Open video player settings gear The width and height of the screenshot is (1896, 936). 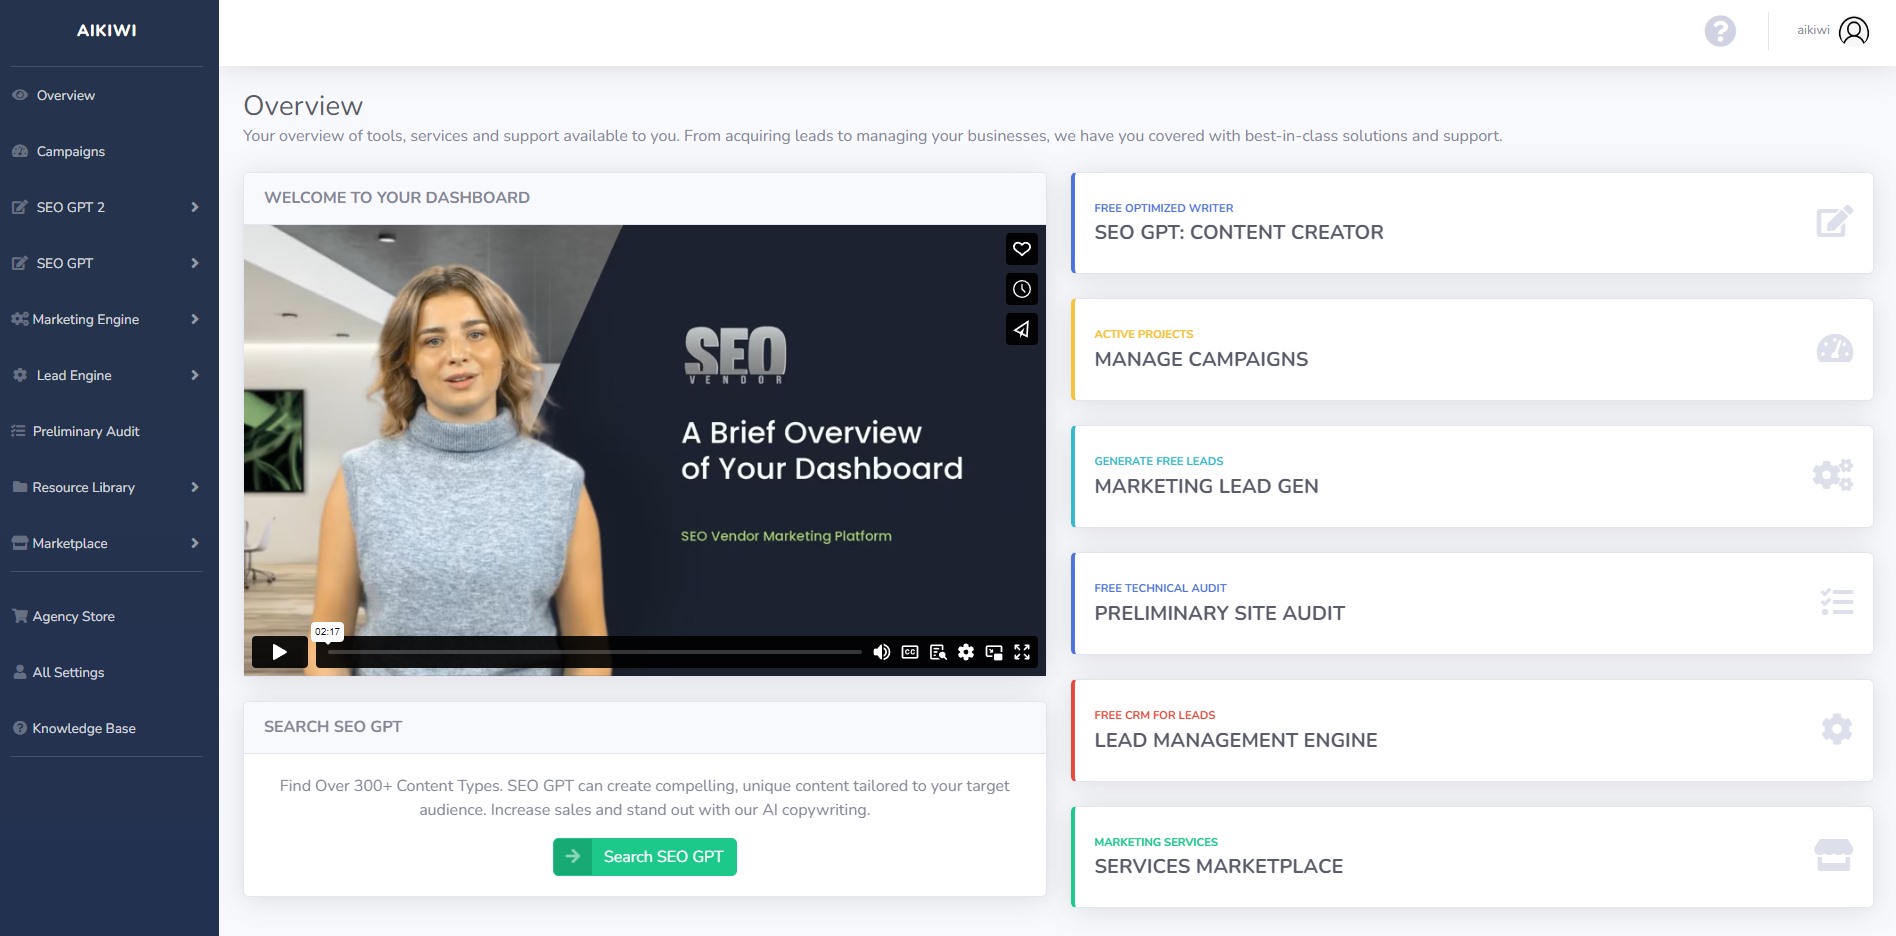(966, 652)
